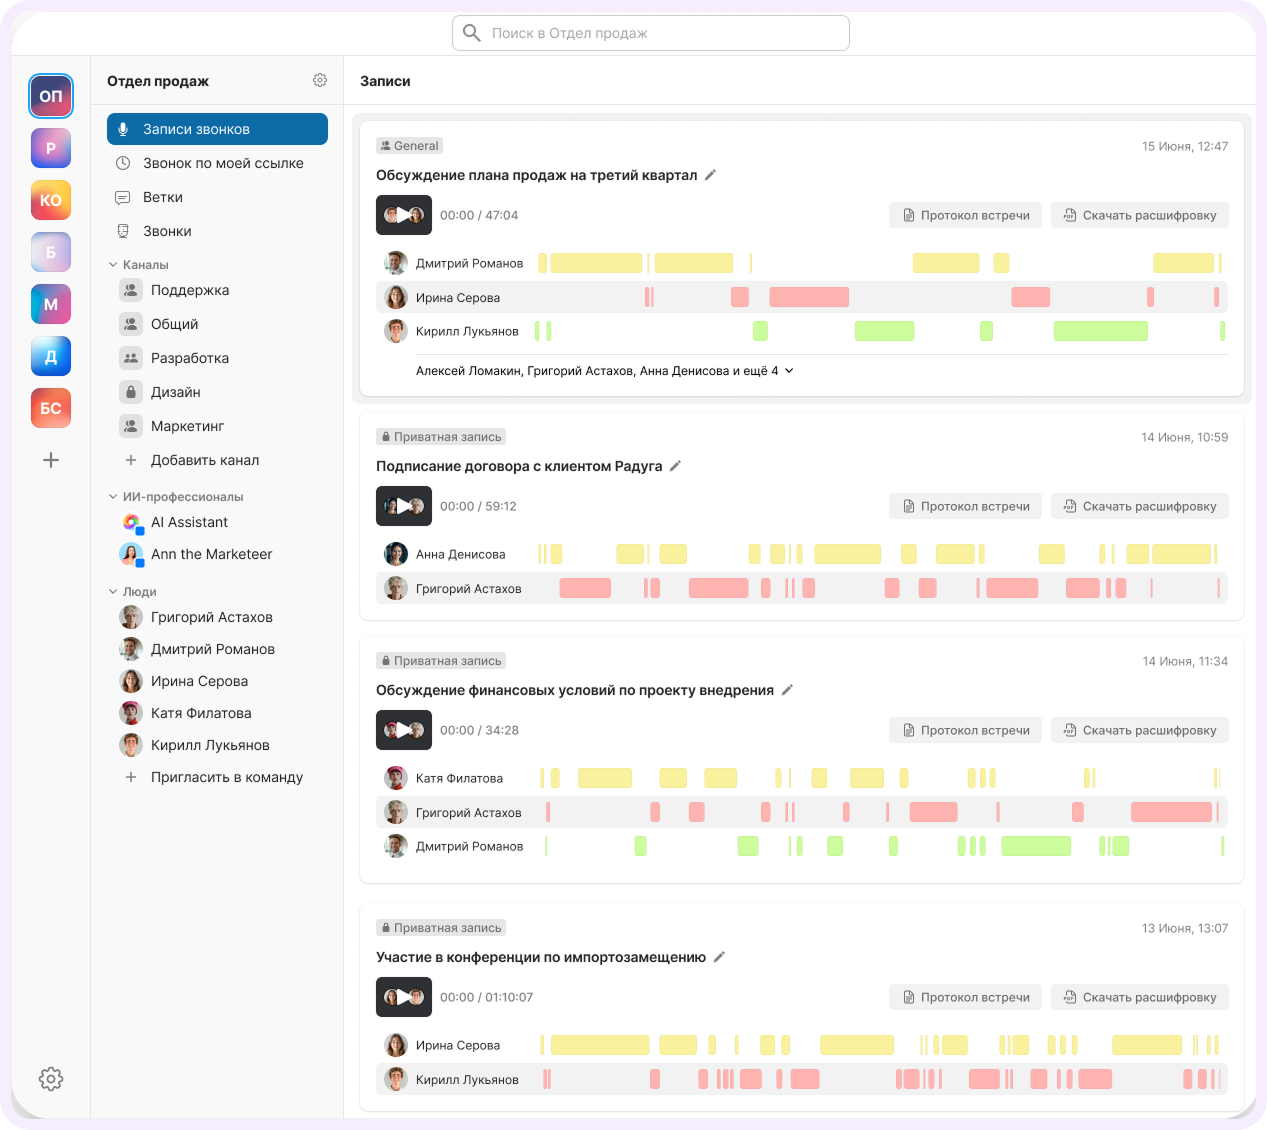Open Звонок по моей ссылке menu item

coord(217,163)
